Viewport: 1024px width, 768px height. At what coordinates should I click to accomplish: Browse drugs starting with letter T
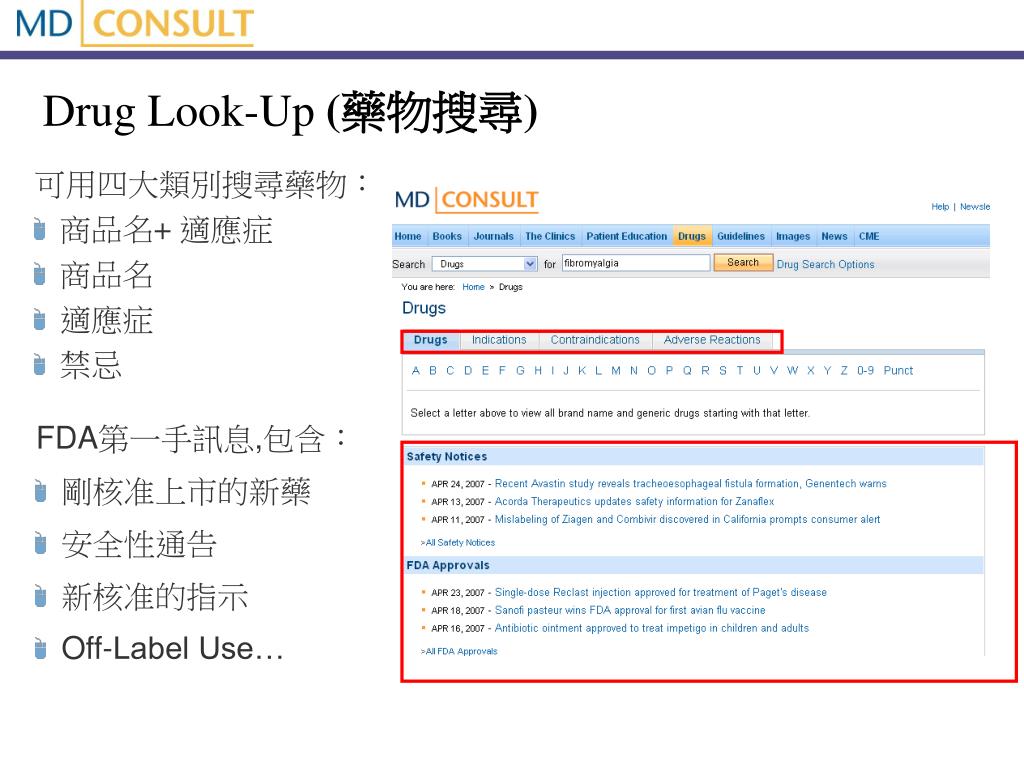point(740,371)
